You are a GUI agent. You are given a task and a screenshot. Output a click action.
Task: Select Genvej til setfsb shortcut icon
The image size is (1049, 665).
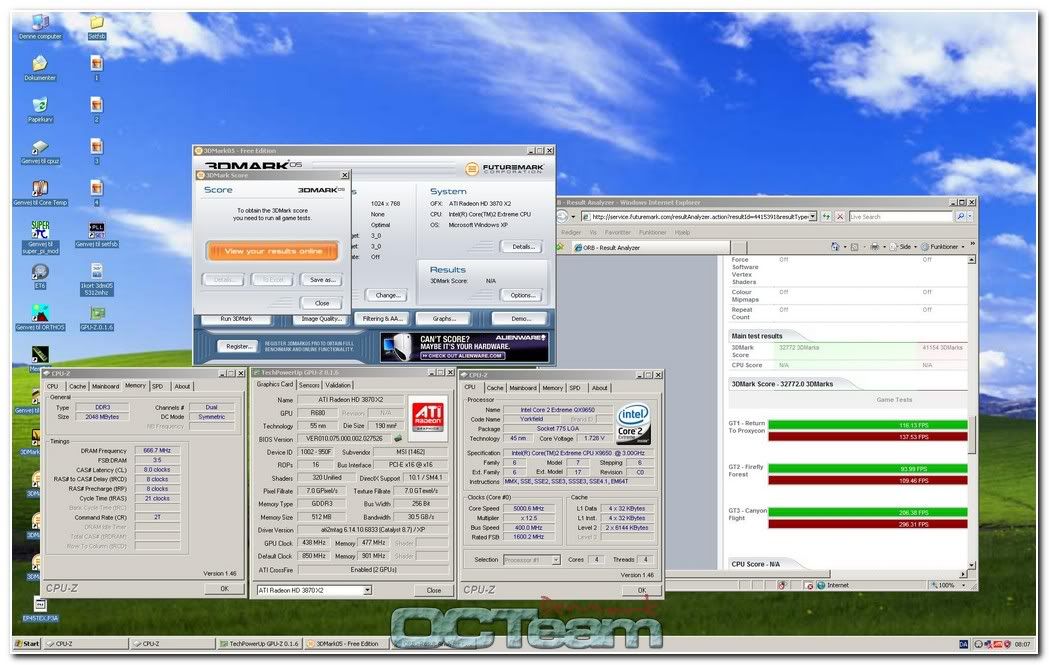pyautogui.click(x=96, y=235)
